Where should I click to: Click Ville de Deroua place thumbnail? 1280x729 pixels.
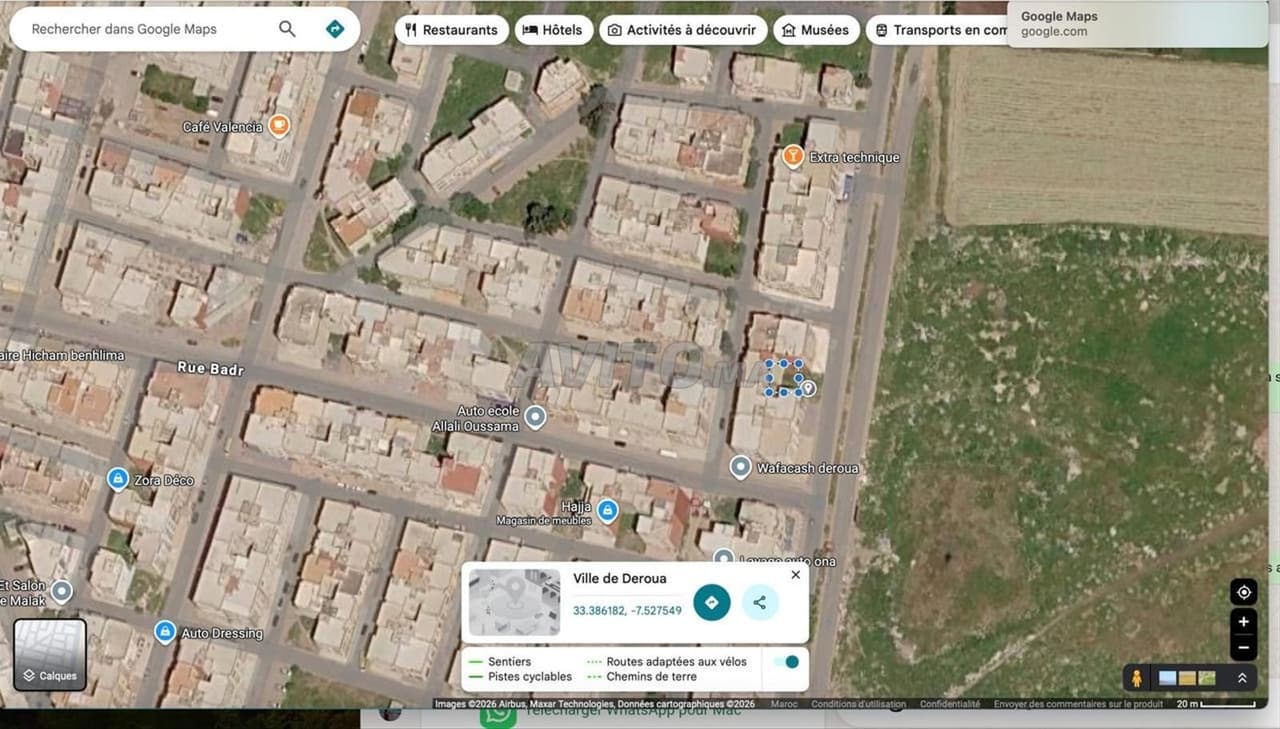pos(514,602)
